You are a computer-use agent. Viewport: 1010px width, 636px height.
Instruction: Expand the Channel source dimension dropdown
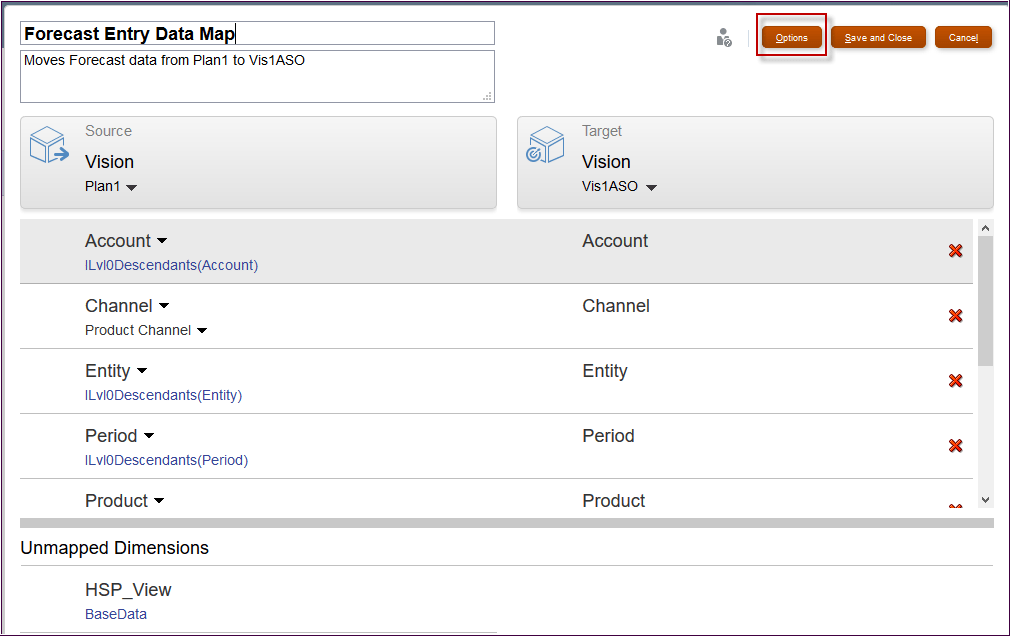pyautogui.click(x=164, y=306)
